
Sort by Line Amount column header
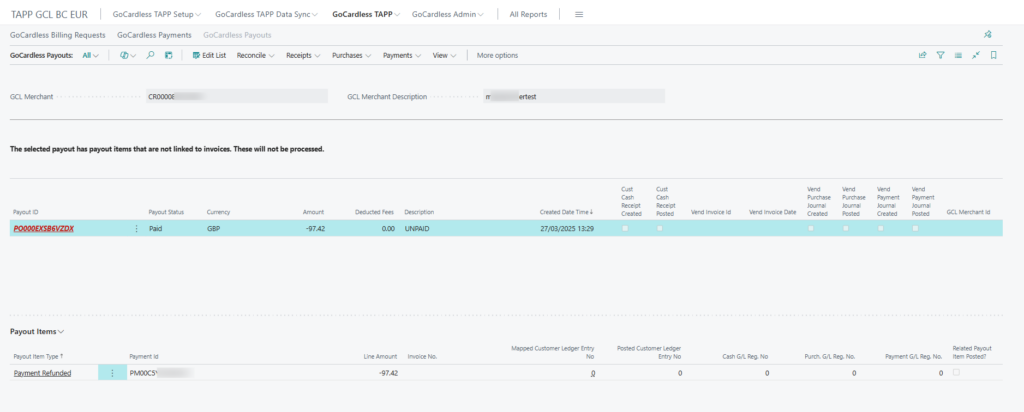[380, 357]
